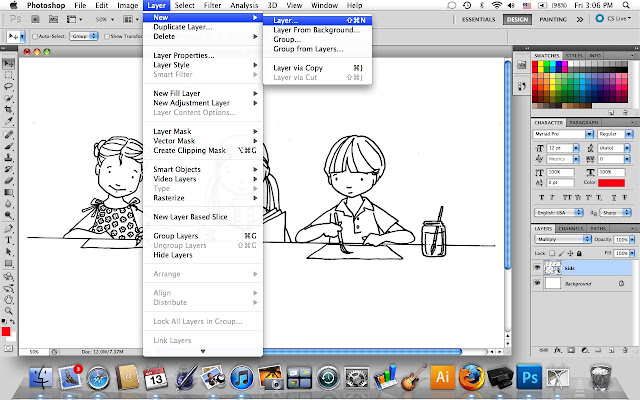Select the History Brush tool
Image resolution: width=640 pixels, height=400 pixels.
[x=8, y=169]
